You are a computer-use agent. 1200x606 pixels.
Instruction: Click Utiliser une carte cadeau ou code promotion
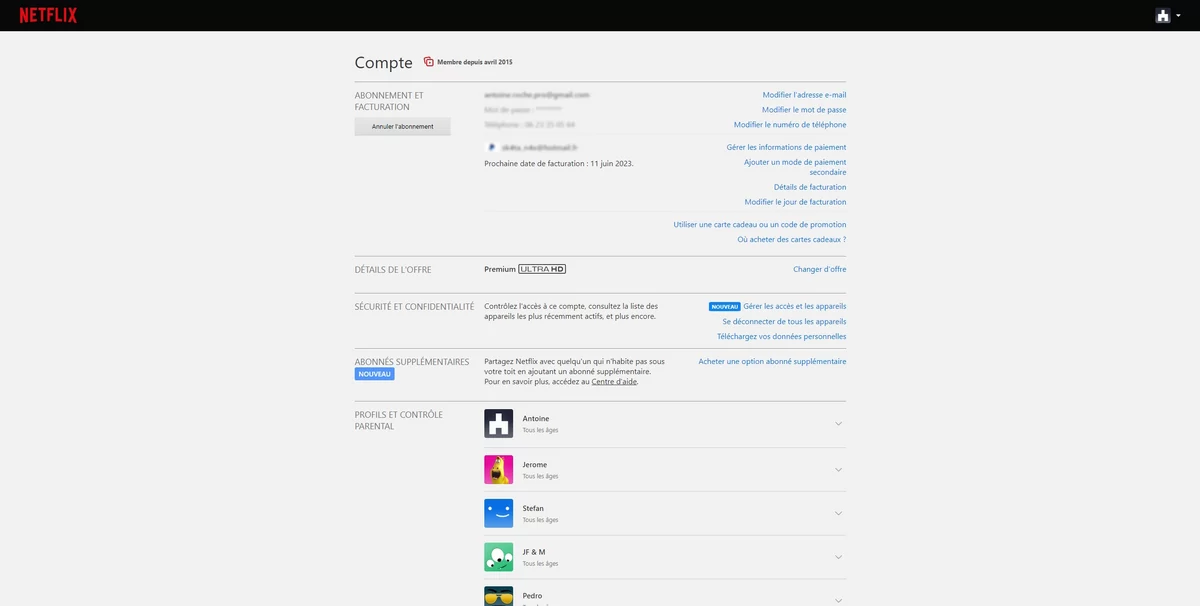760,225
